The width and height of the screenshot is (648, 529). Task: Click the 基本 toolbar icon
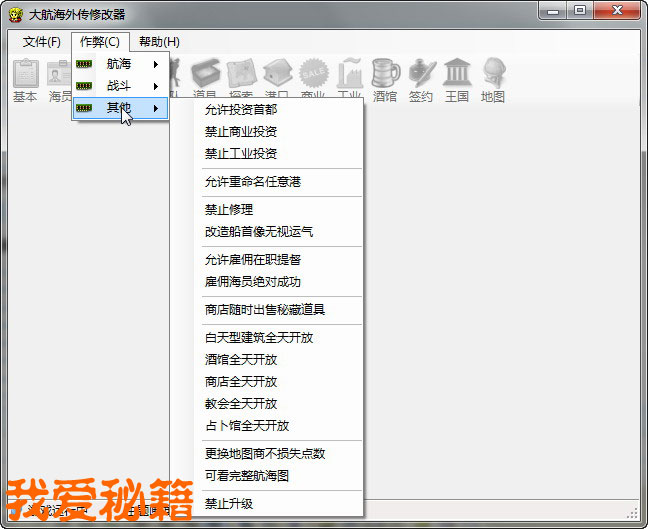(x=25, y=79)
